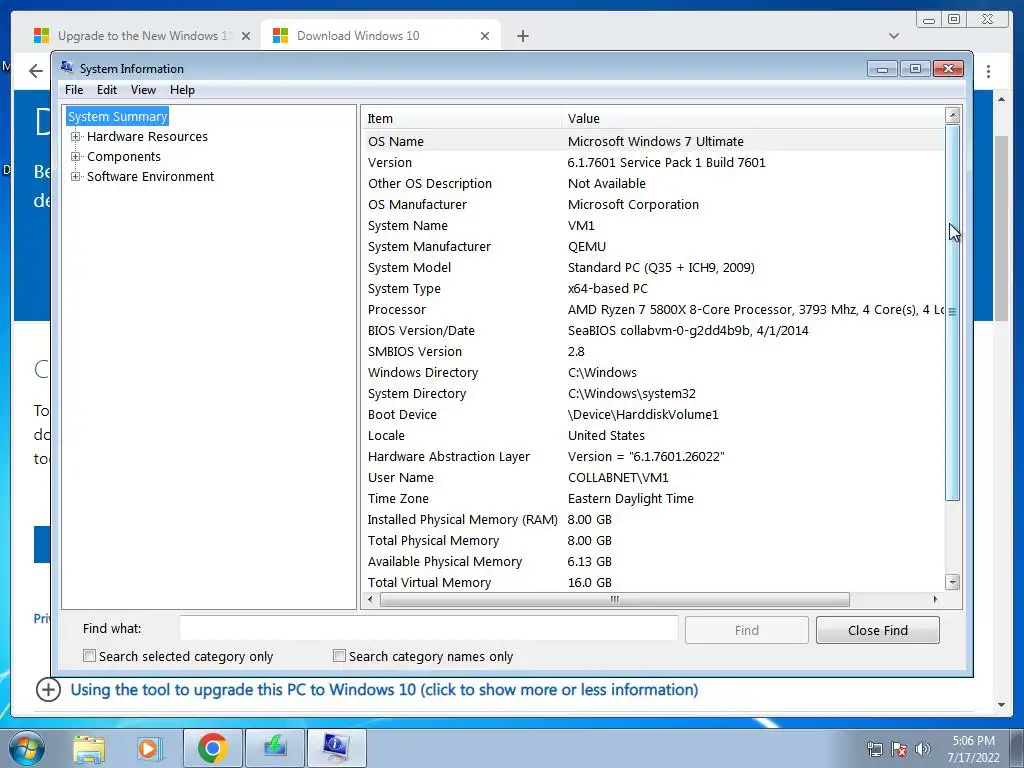Select the Total Virtual Memory row
Screen dimensions: 1024x768
[x=653, y=582]
